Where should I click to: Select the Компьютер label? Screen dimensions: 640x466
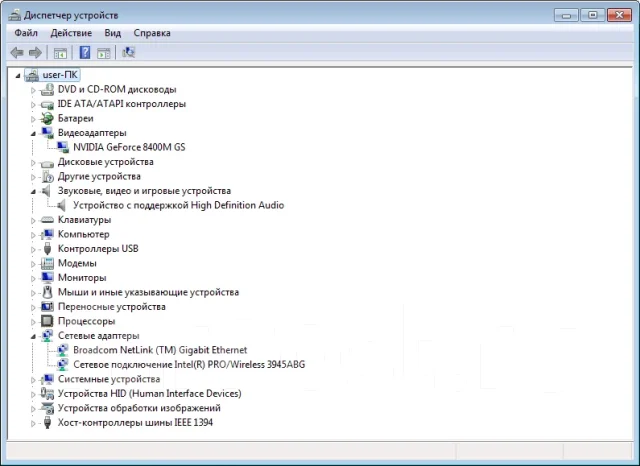84,234
